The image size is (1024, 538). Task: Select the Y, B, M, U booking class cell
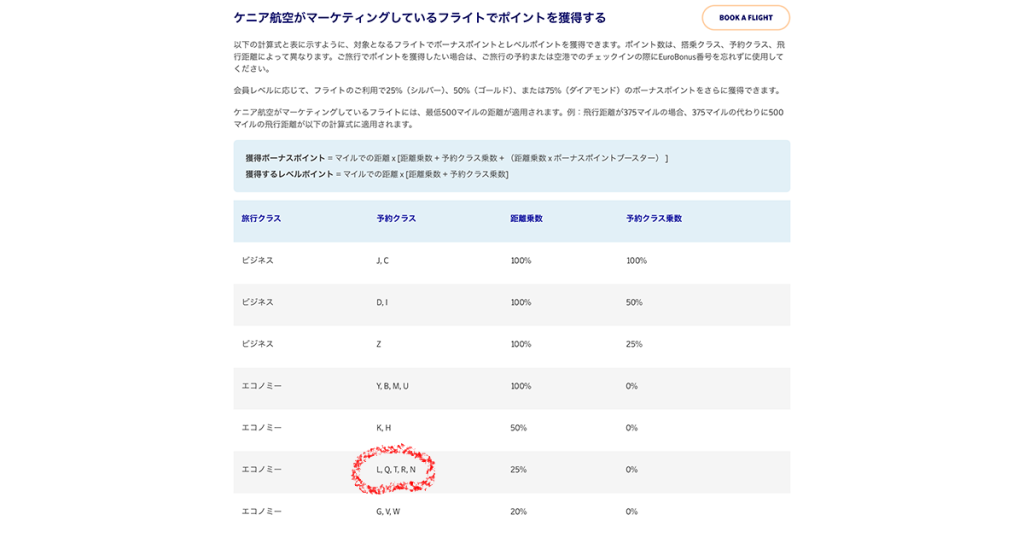click(x=392, y=386)
